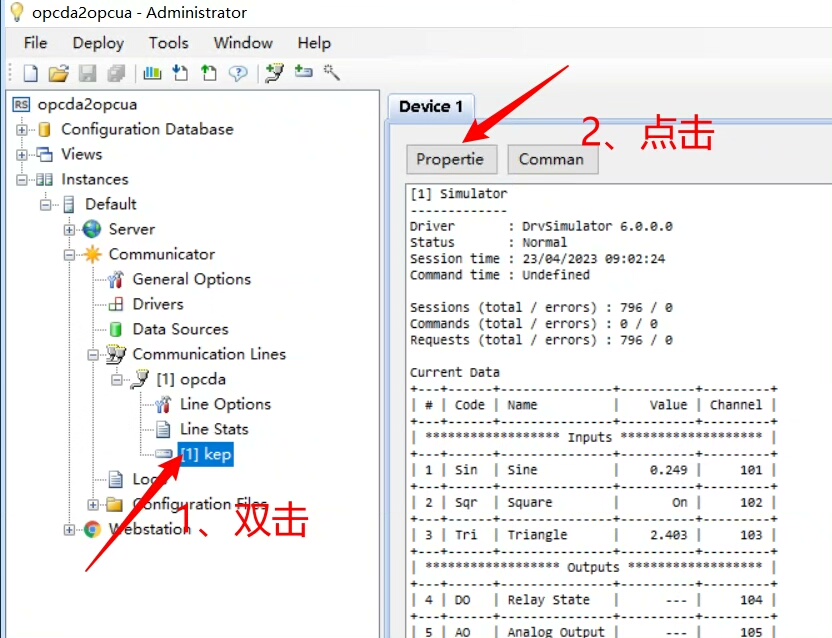Open the File menu

click(x=36, y=43)
